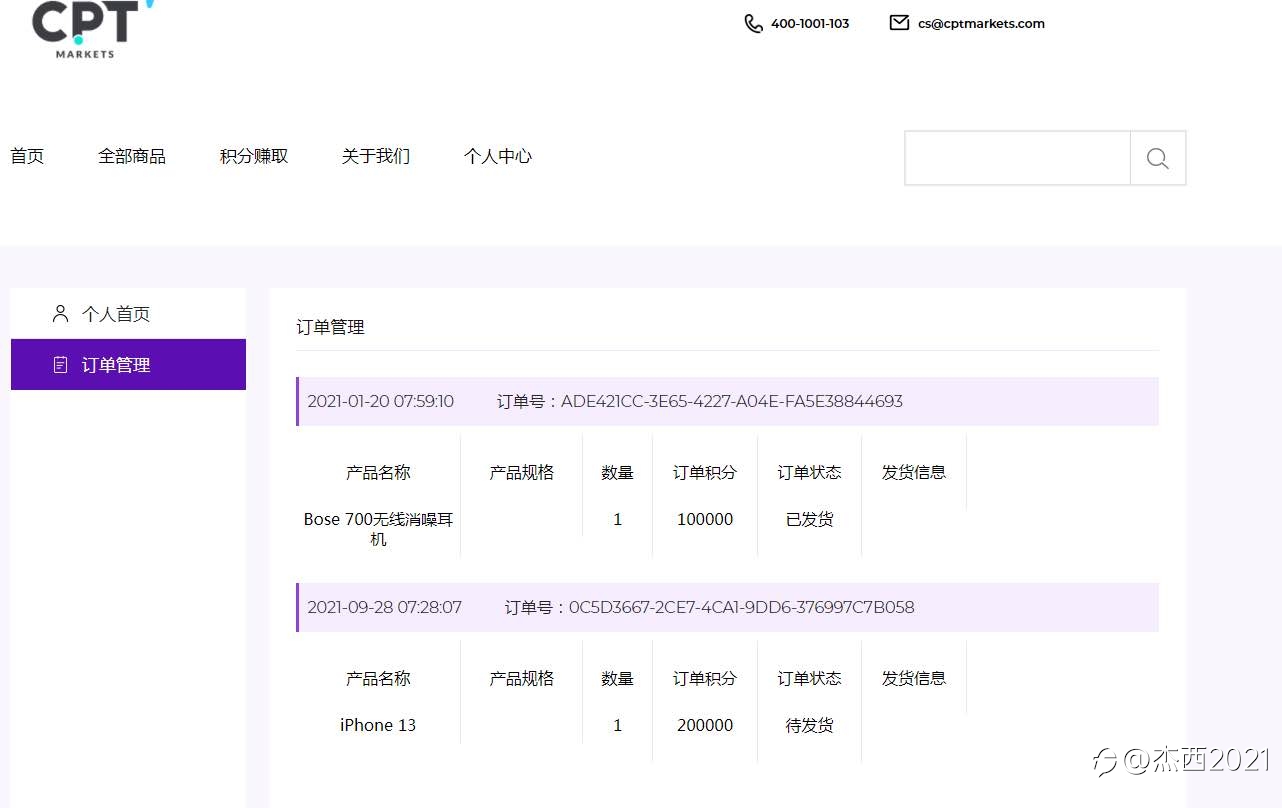Click quantity 1 in the Bose order

pyautogui.click(x=617, y=519)
